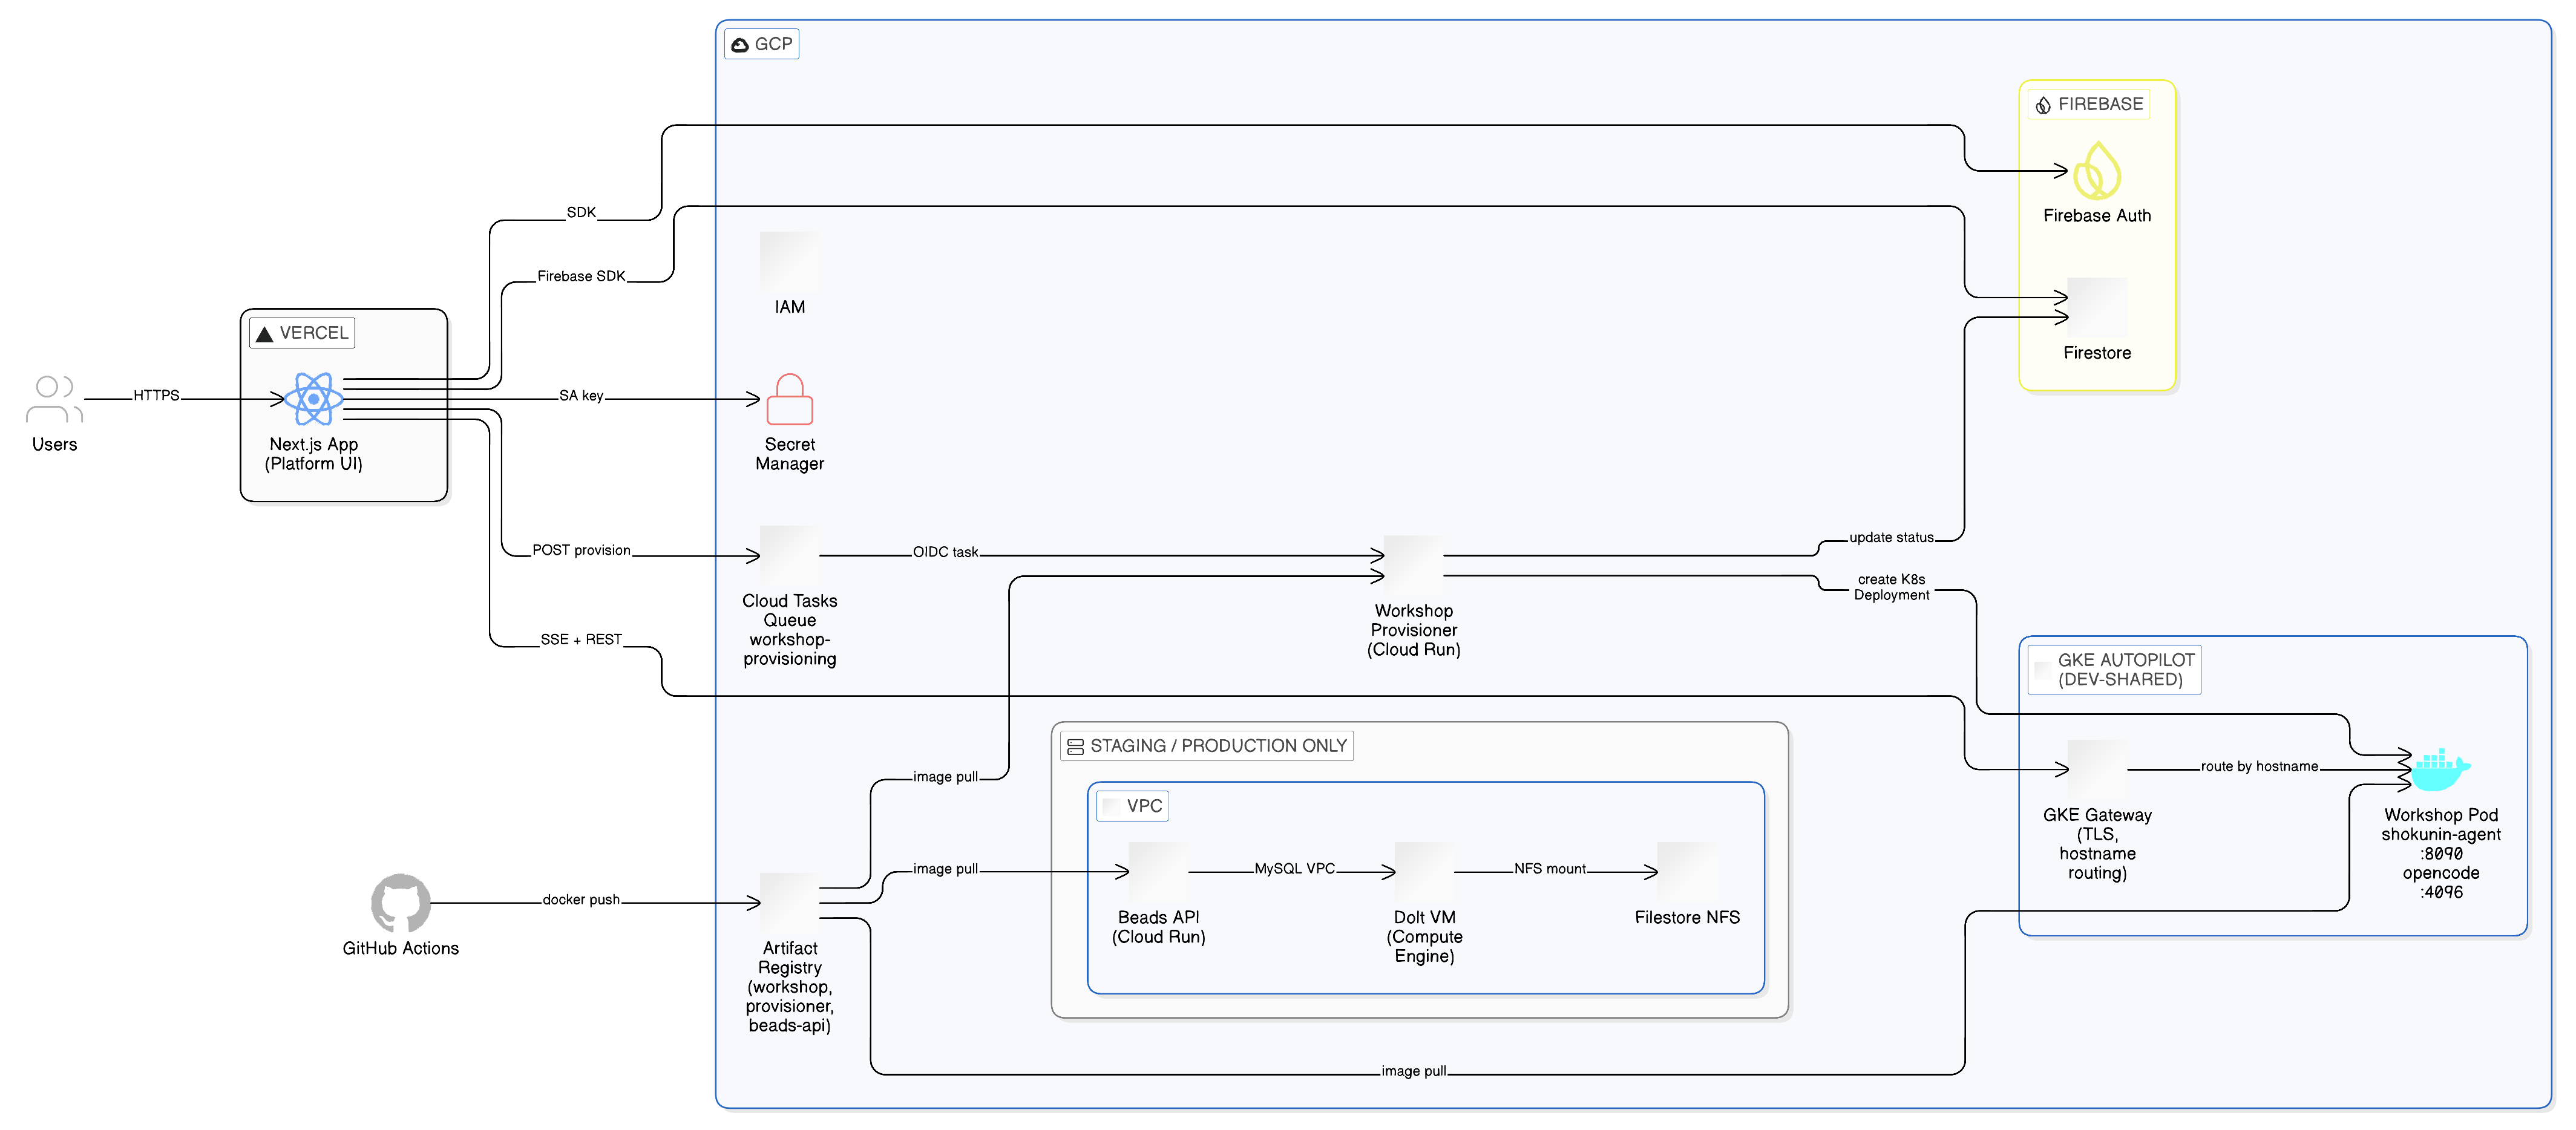
Task: Select the VERCEL group label
Action: coord(302,333)
